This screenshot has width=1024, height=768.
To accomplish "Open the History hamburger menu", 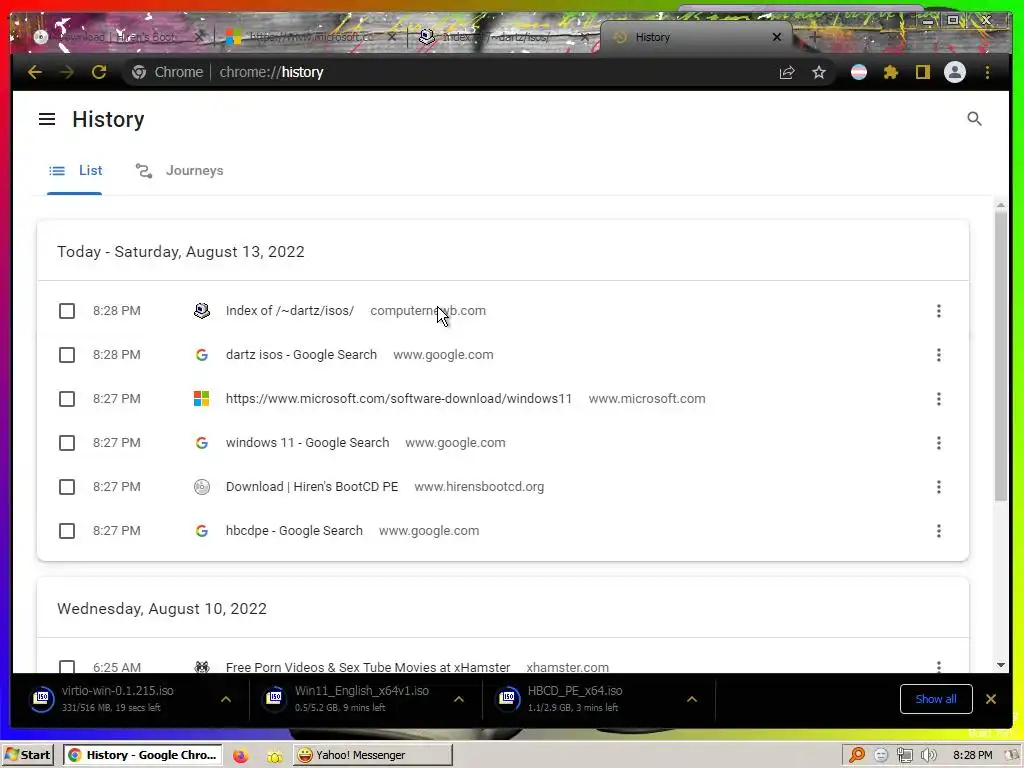I will coord(47,120).
